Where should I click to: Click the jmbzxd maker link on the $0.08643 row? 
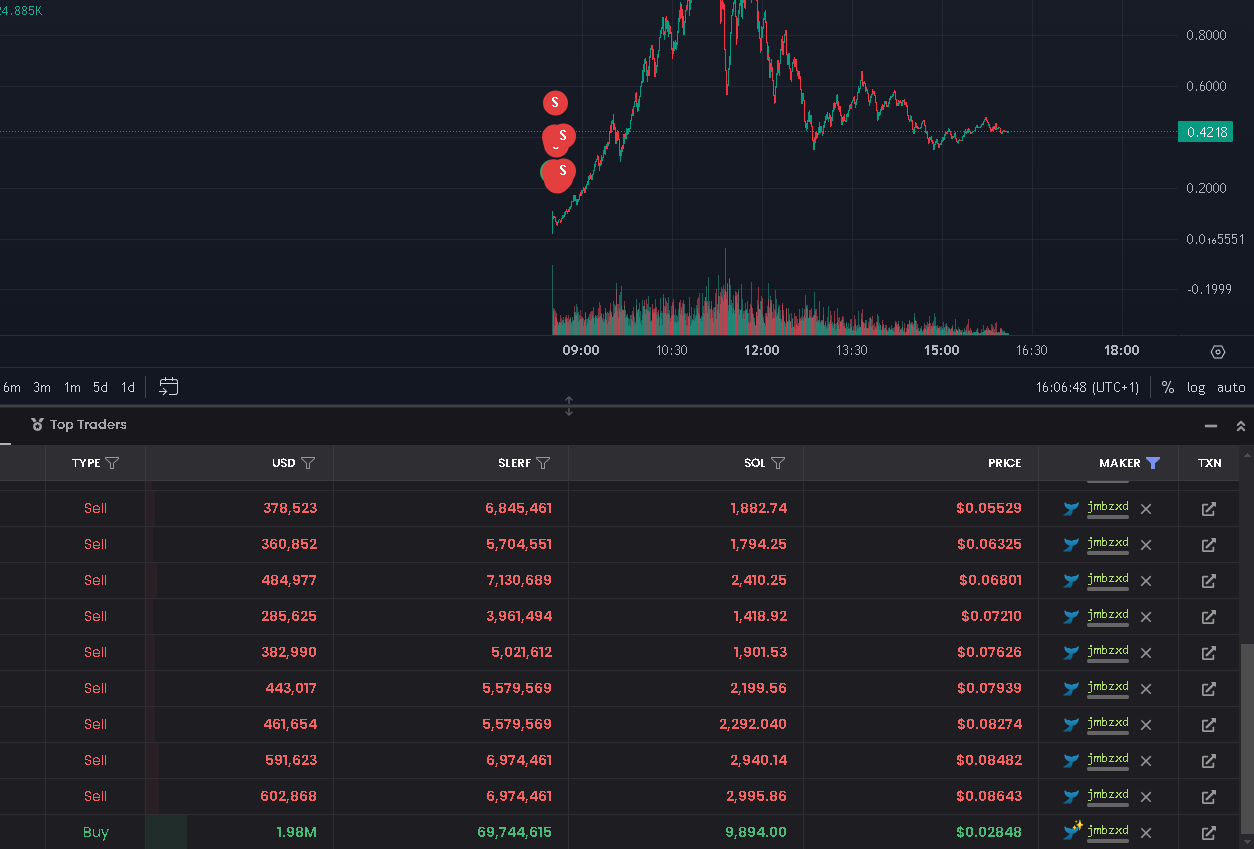(x=1108, y=795)
